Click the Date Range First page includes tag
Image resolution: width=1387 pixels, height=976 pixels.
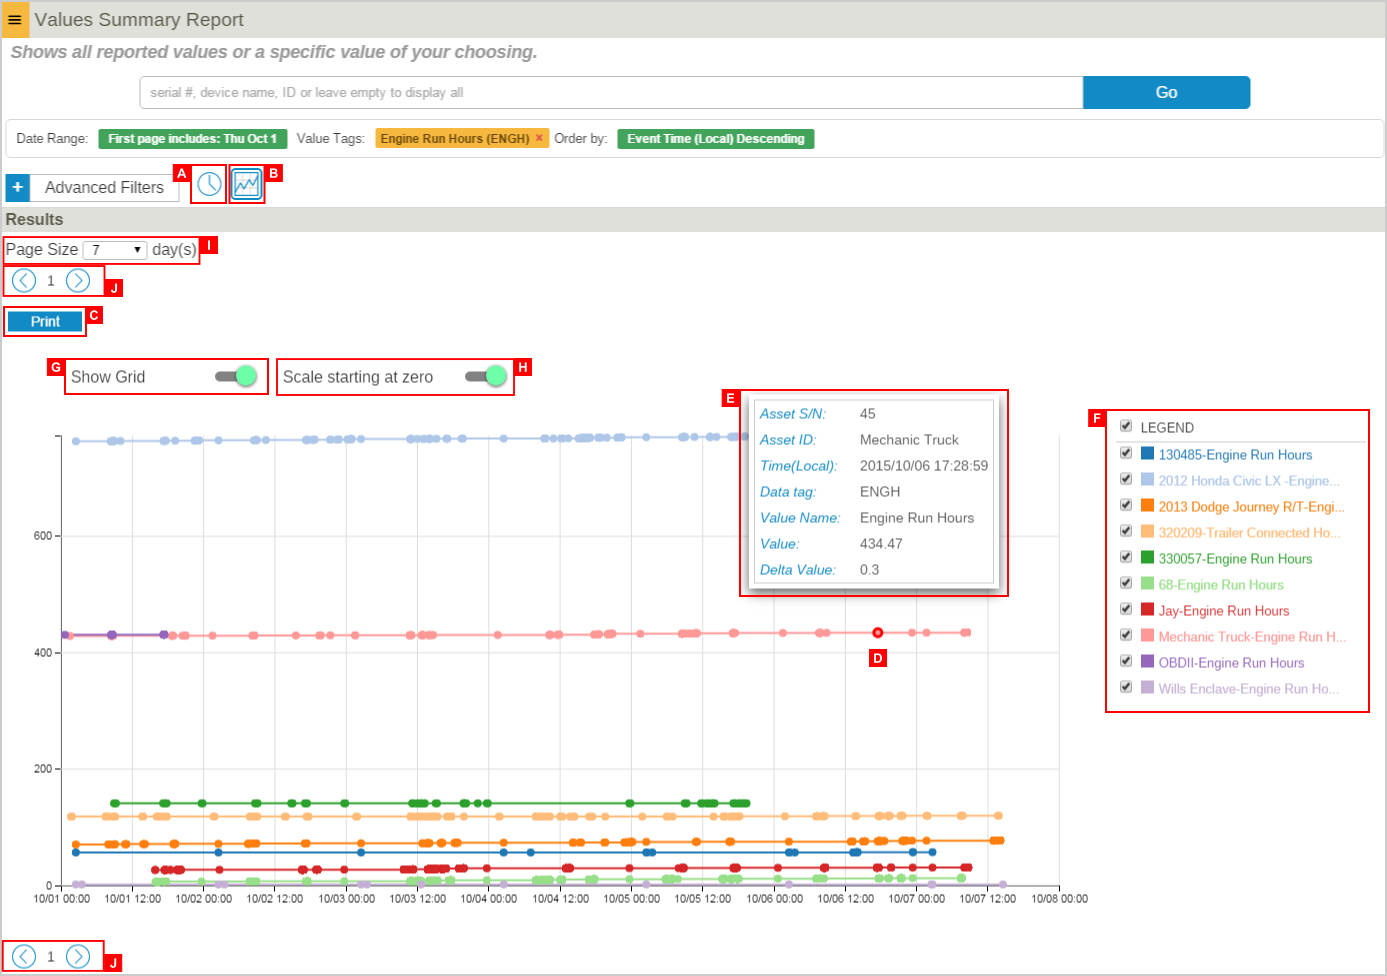192,139
